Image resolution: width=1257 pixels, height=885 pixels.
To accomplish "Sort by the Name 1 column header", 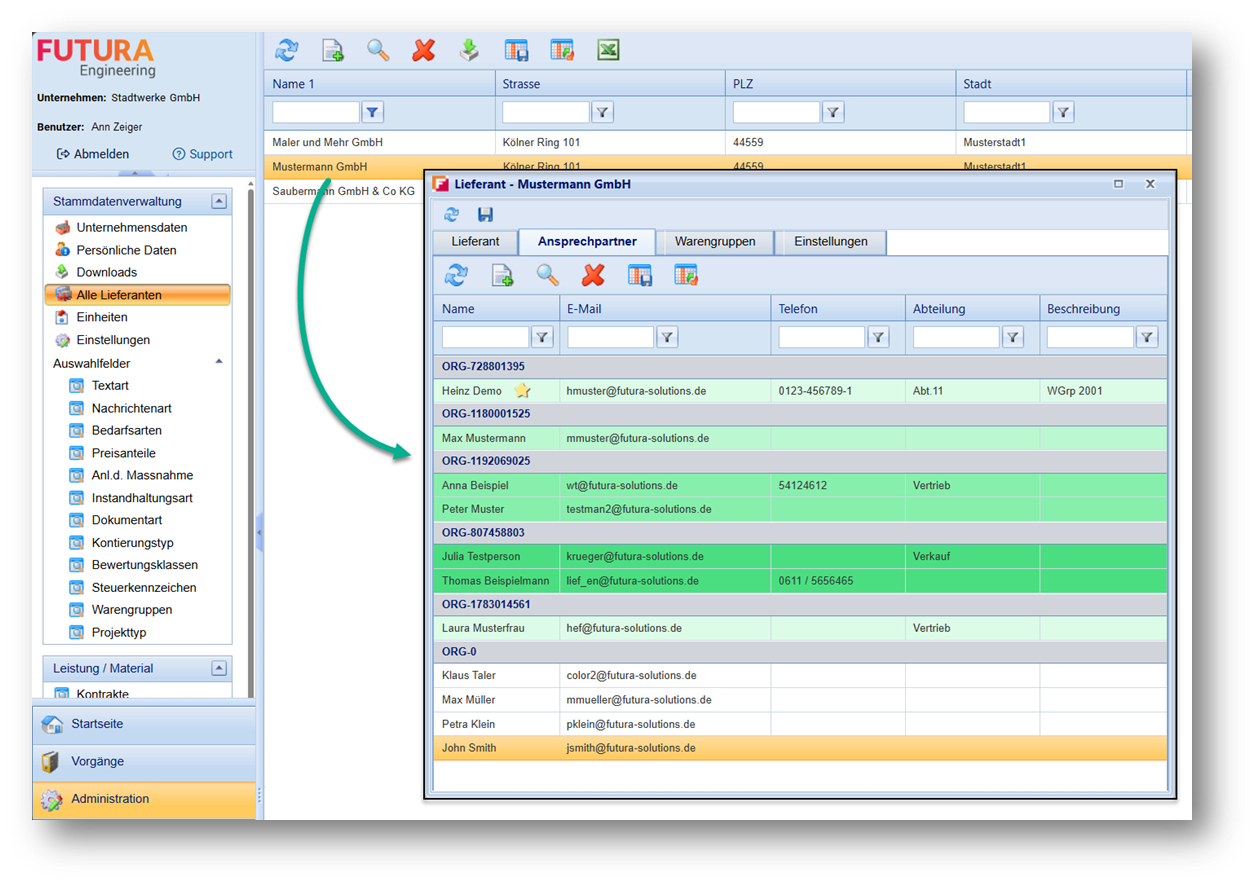I will 380,84.
